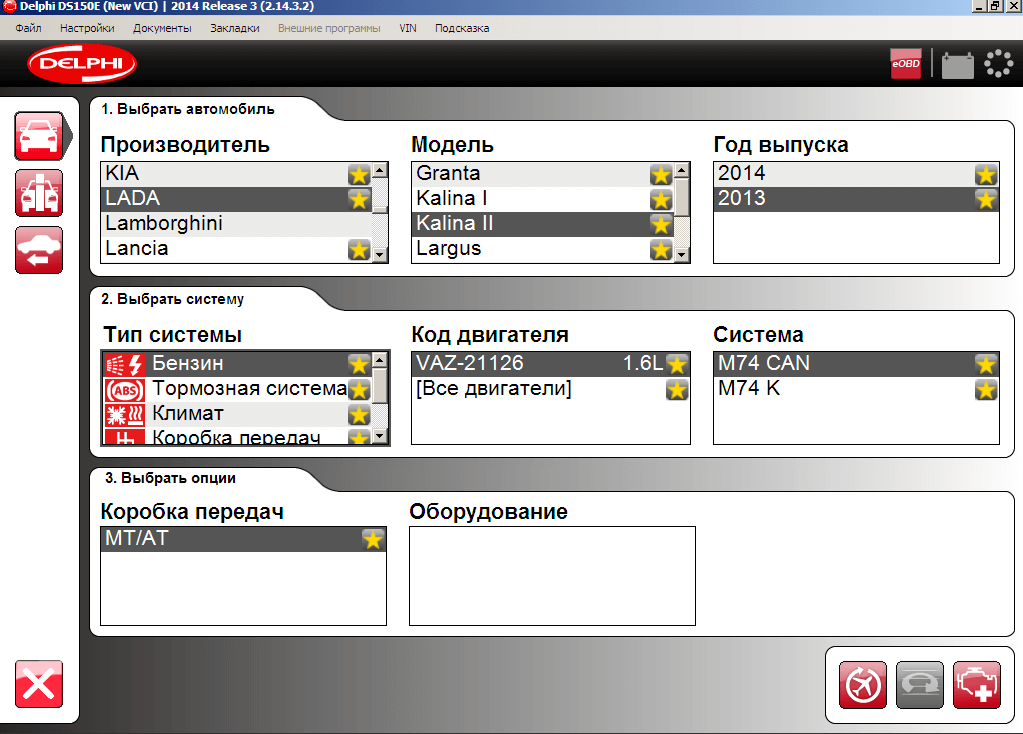
Task: Open the Настройки menu
Action: click(x=87, y=28)
